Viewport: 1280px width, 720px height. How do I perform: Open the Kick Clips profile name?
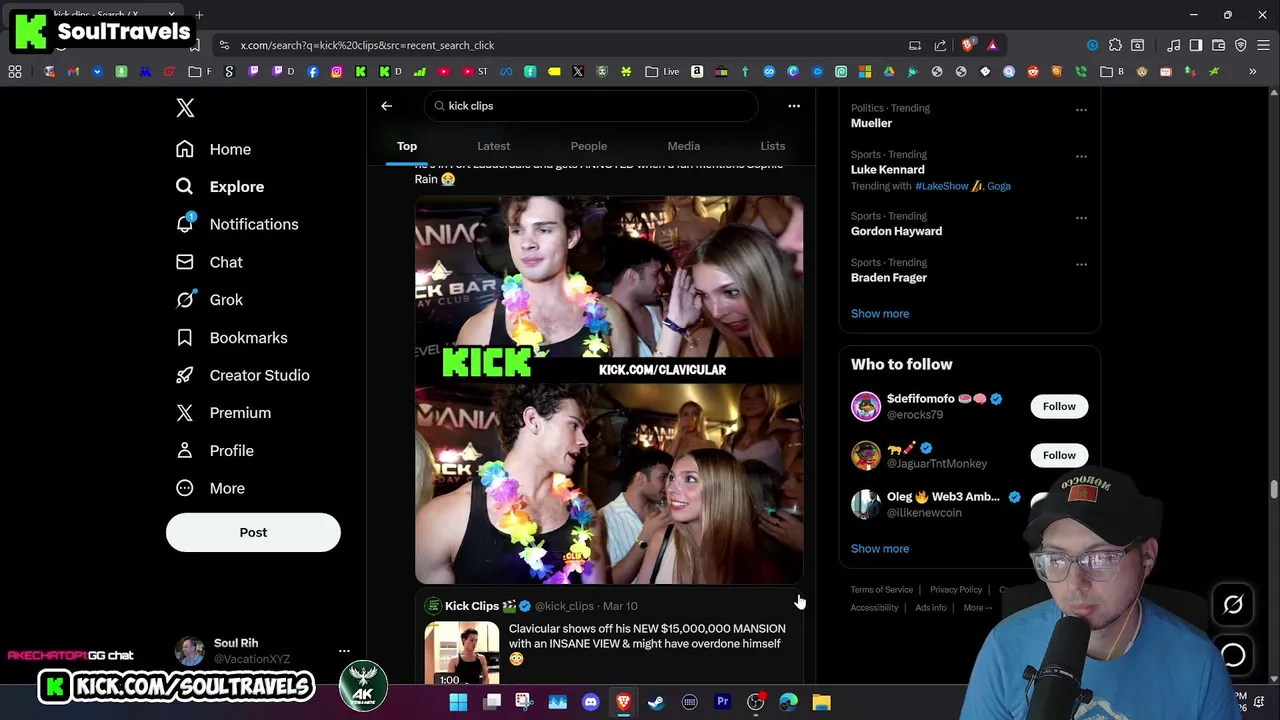pos(472,606)
